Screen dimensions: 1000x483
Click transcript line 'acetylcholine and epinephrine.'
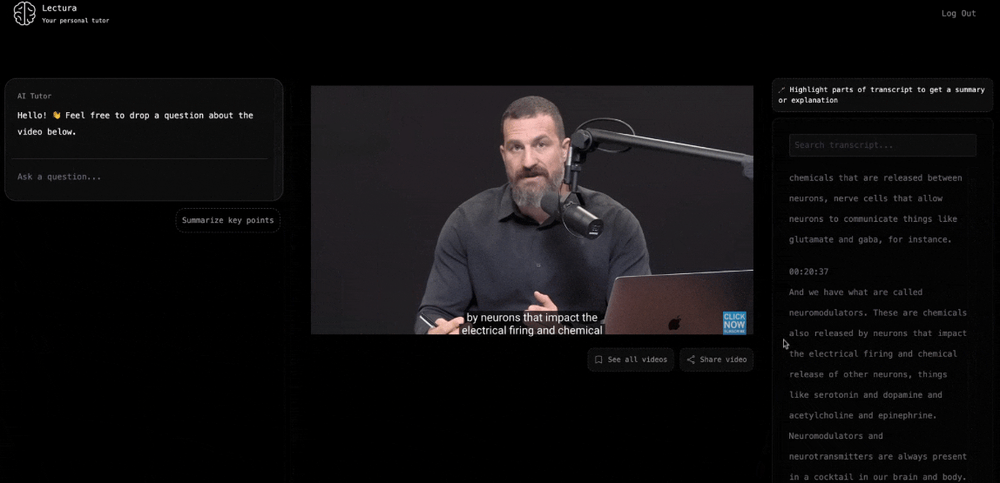click(x=863, y=415)
